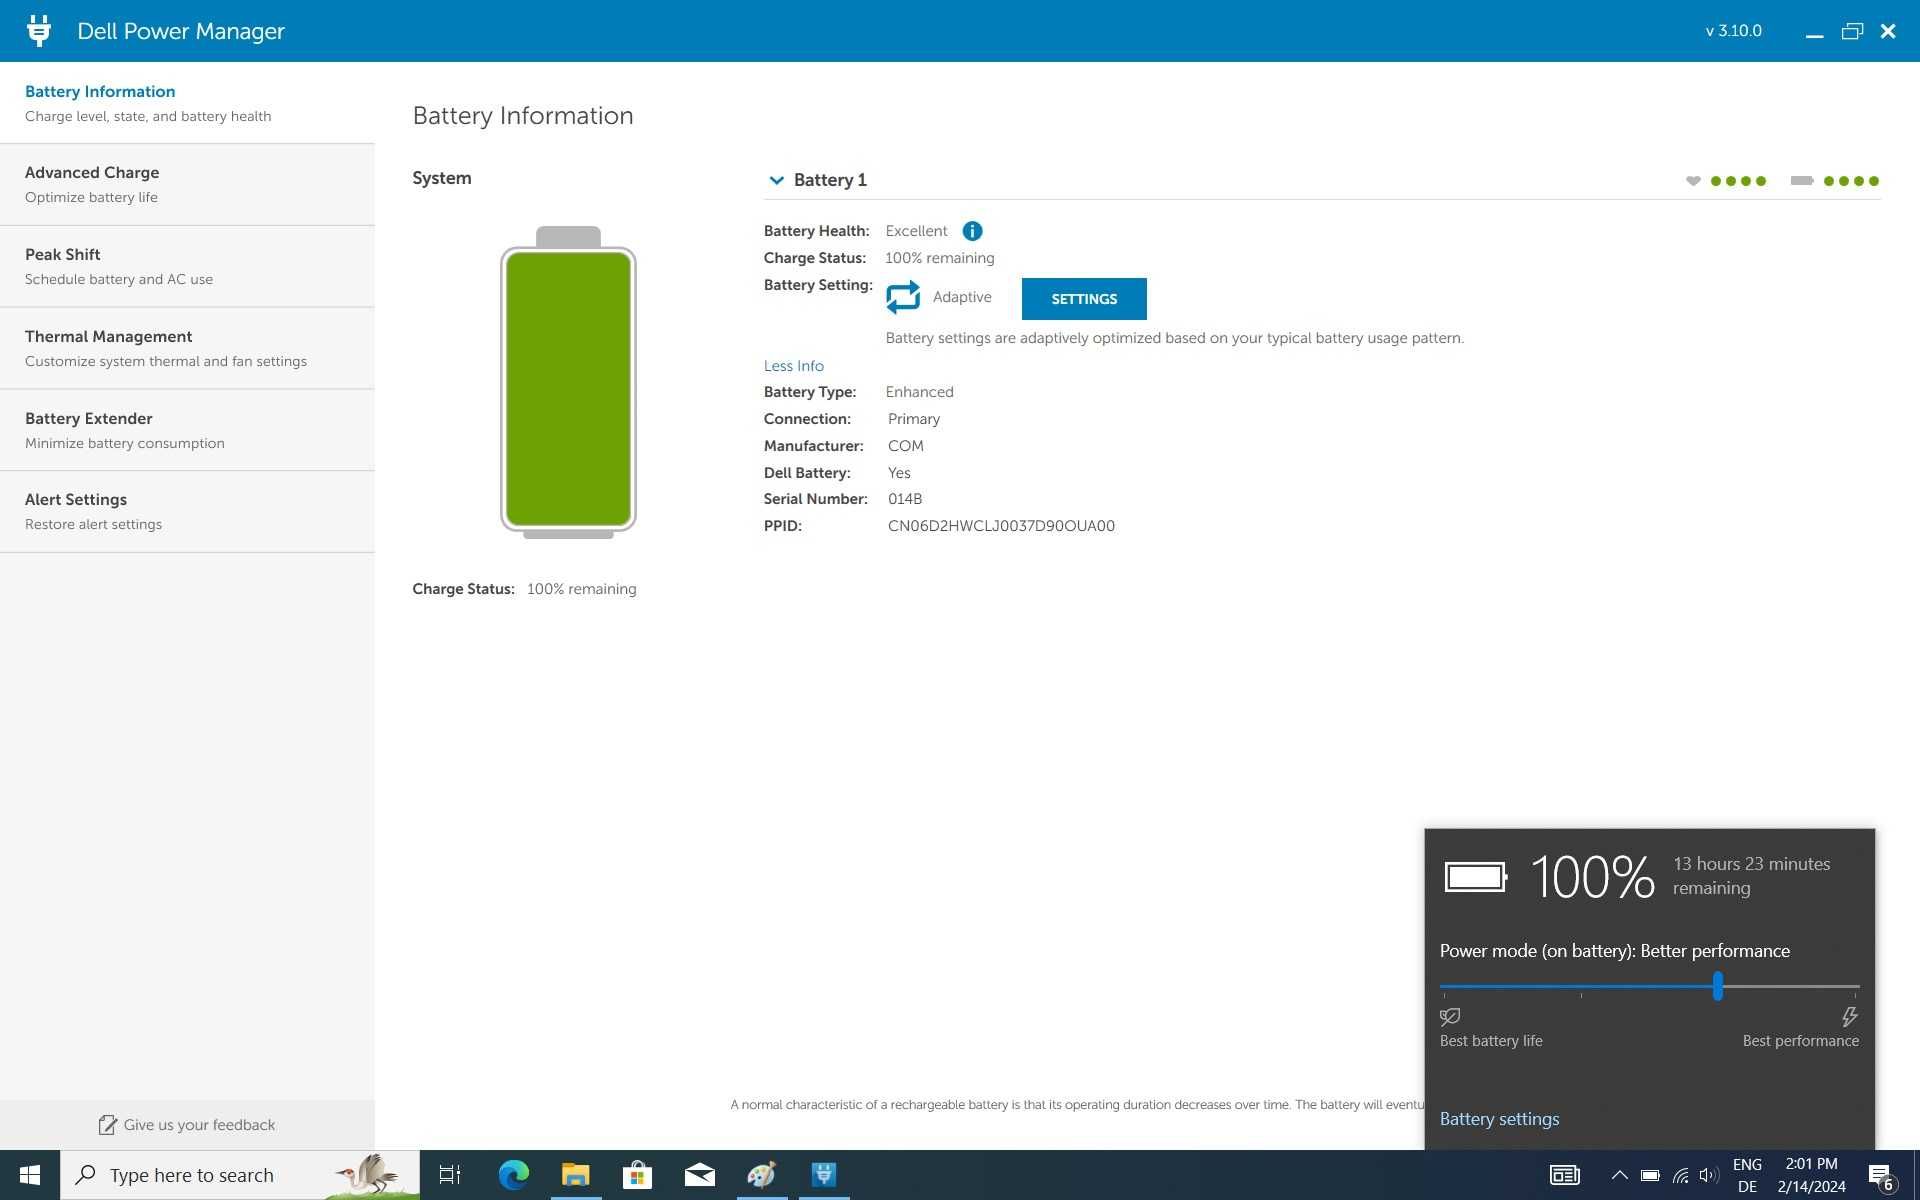Click the large green system battery graphic

click(568, 382)
